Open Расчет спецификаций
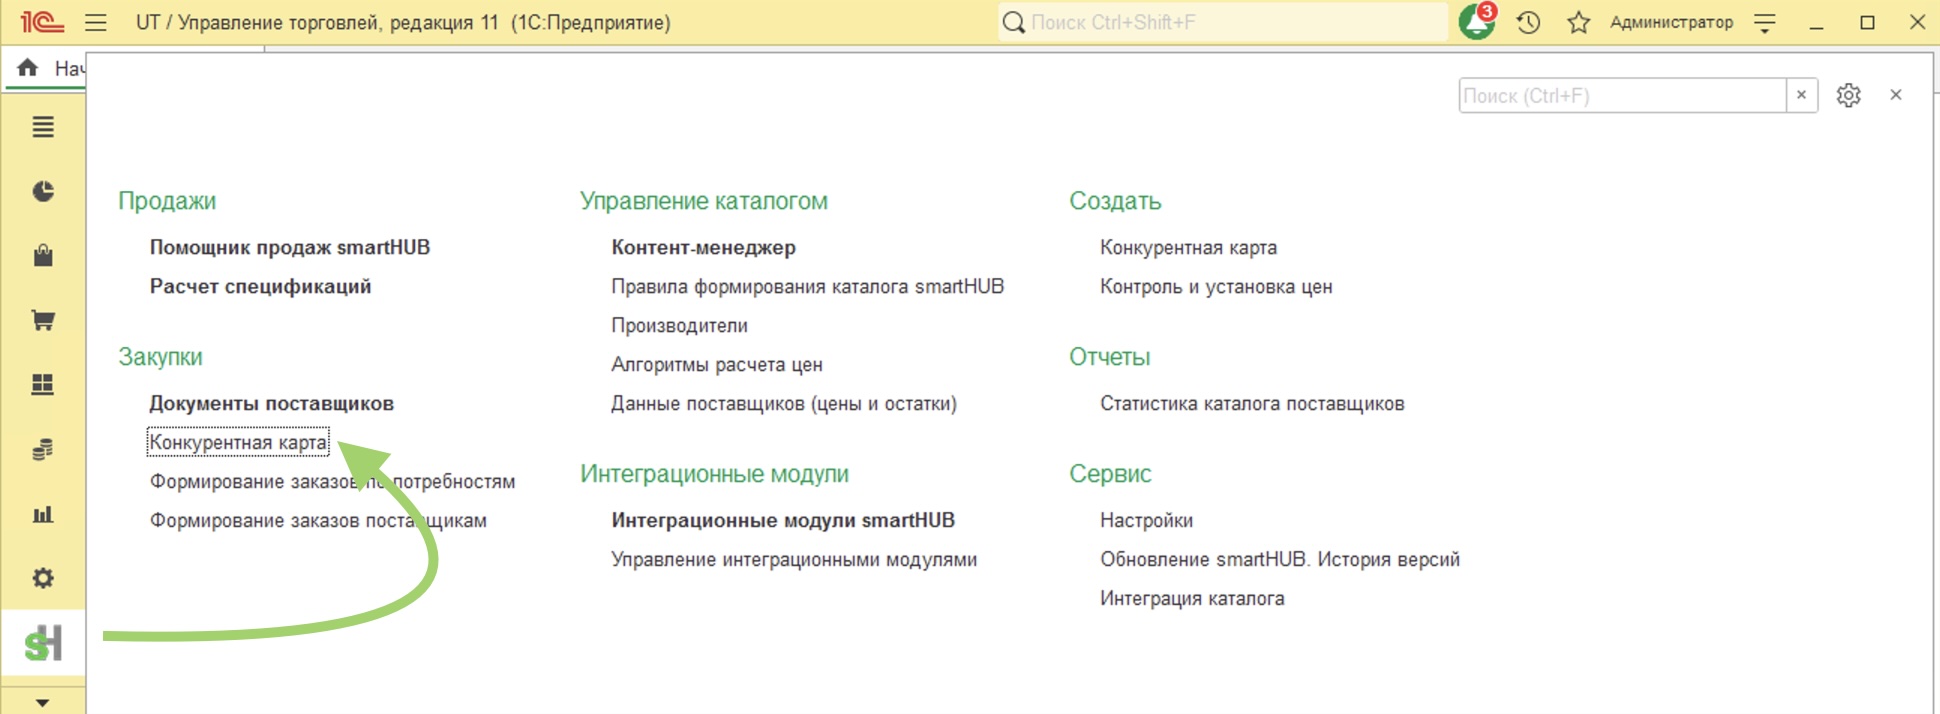The width and height of the screenshot is (1940, 714). [x=260, y=286]
